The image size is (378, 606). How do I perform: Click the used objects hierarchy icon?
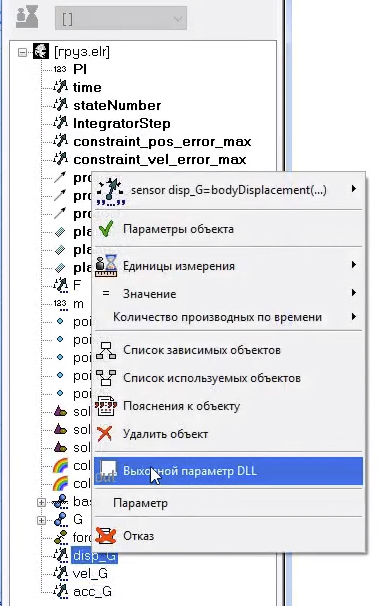106,378
